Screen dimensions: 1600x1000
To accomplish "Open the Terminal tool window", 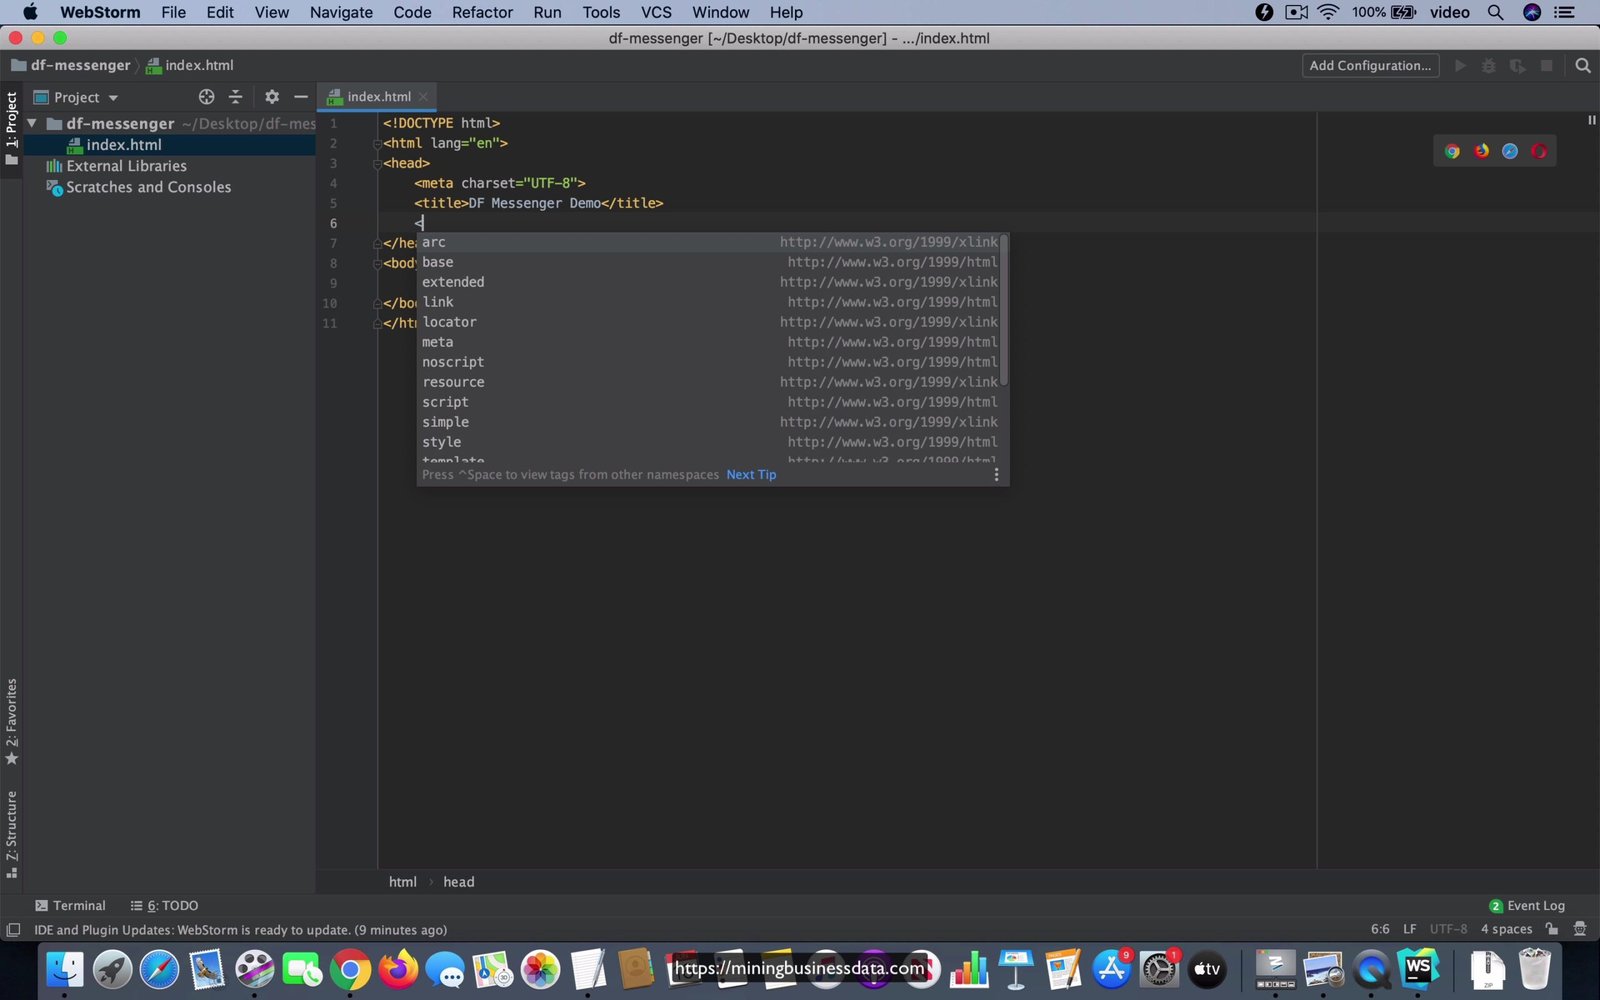I will [70, 906].
